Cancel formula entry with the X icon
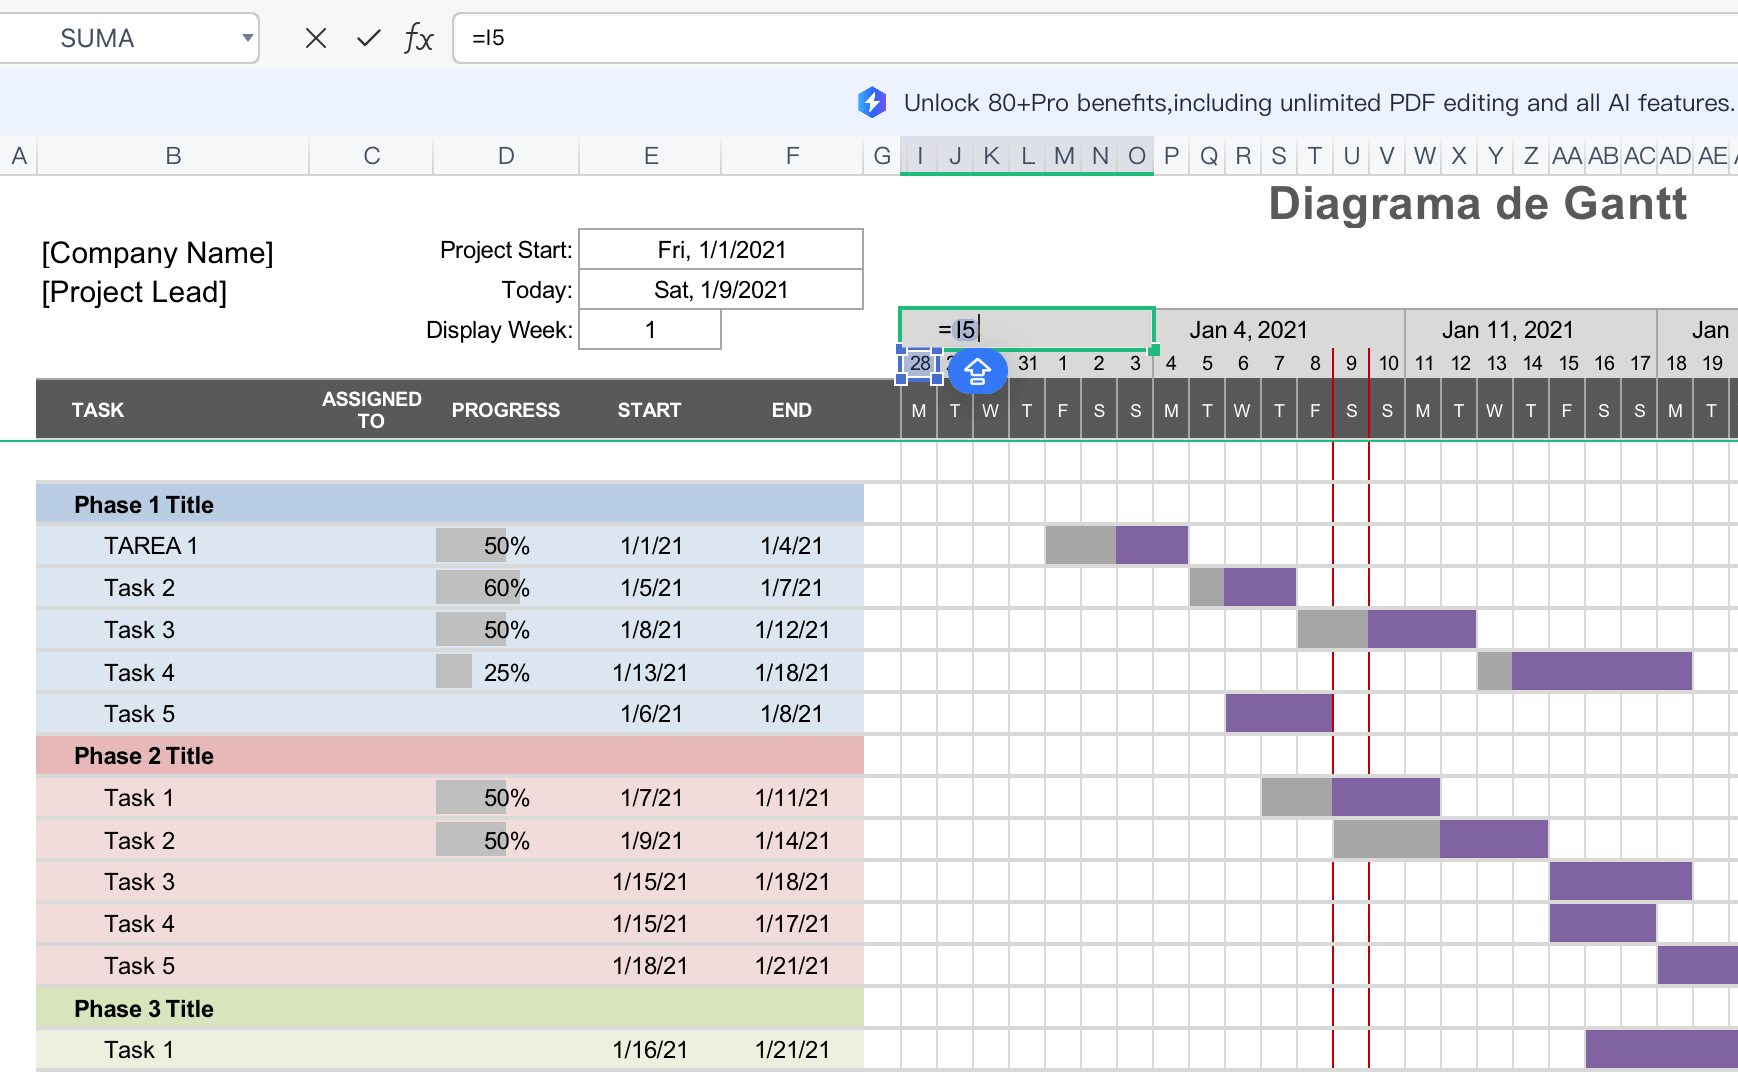The height and width of the screenshot is (1072, 1738). (316, 38)
